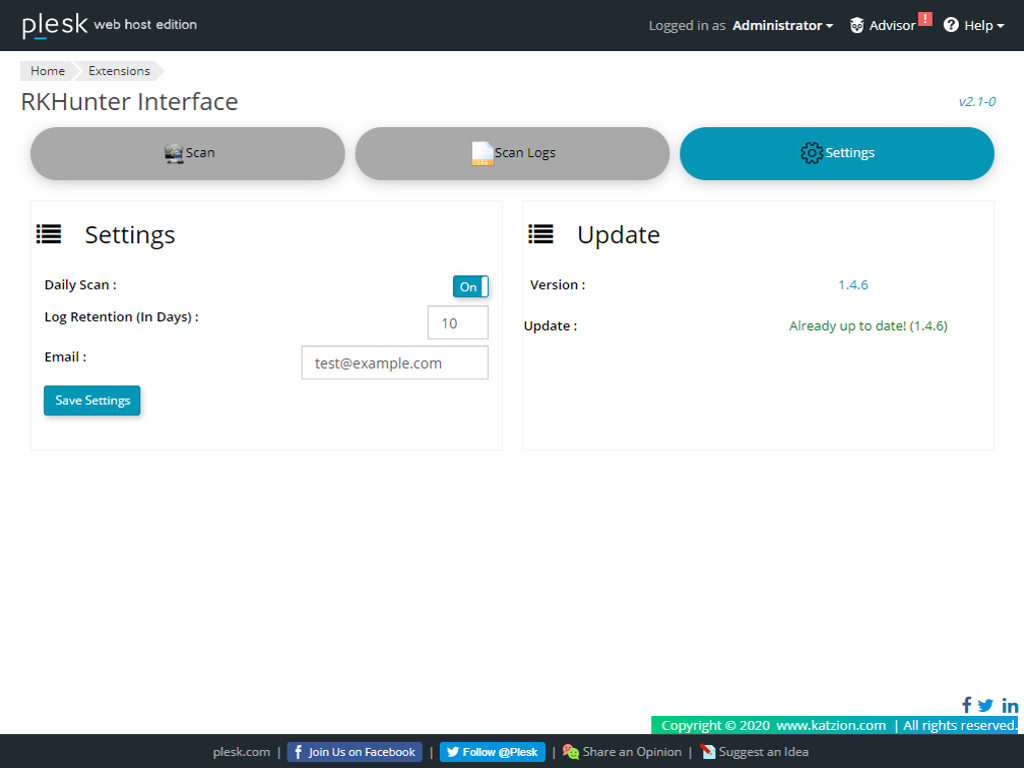
Task: Click the Share an Opinion chat icon
Action: pyautogui.click(x=571, y=752)
